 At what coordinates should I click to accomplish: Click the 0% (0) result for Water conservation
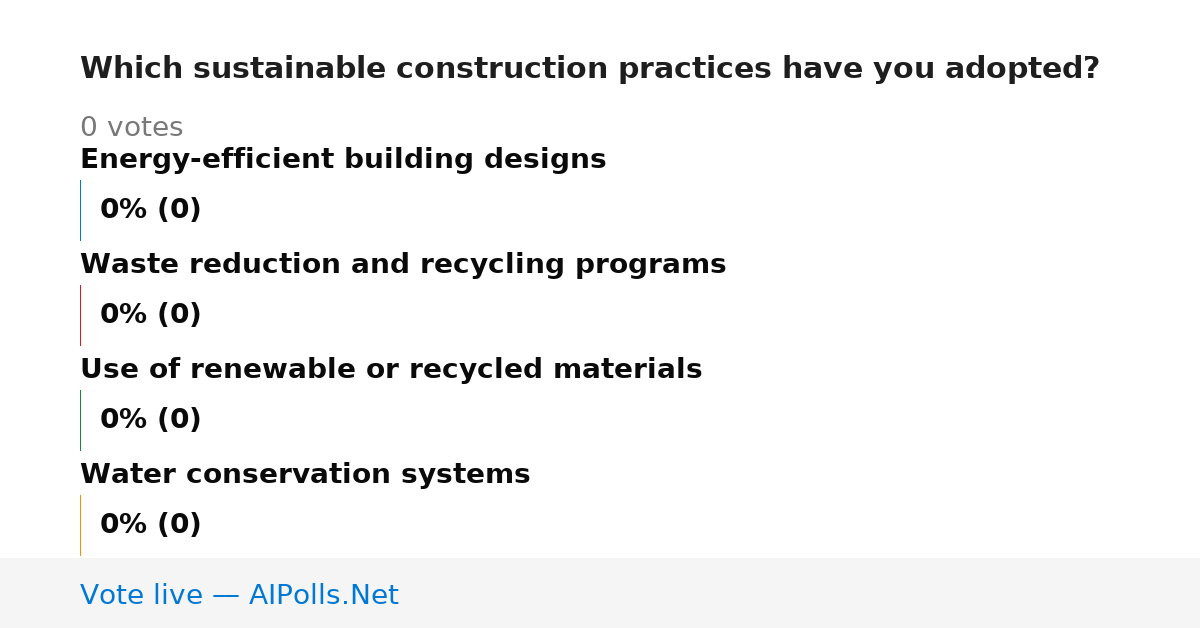(x=151, y=525)
